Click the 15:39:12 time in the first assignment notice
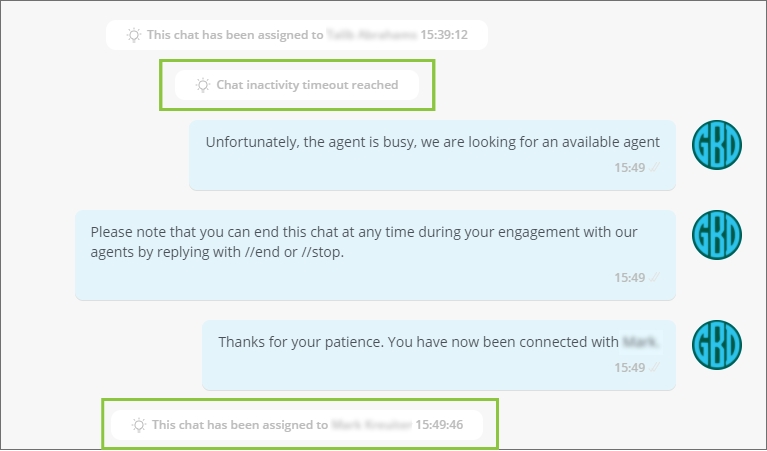The image size is (767, 451). (452, 35)
